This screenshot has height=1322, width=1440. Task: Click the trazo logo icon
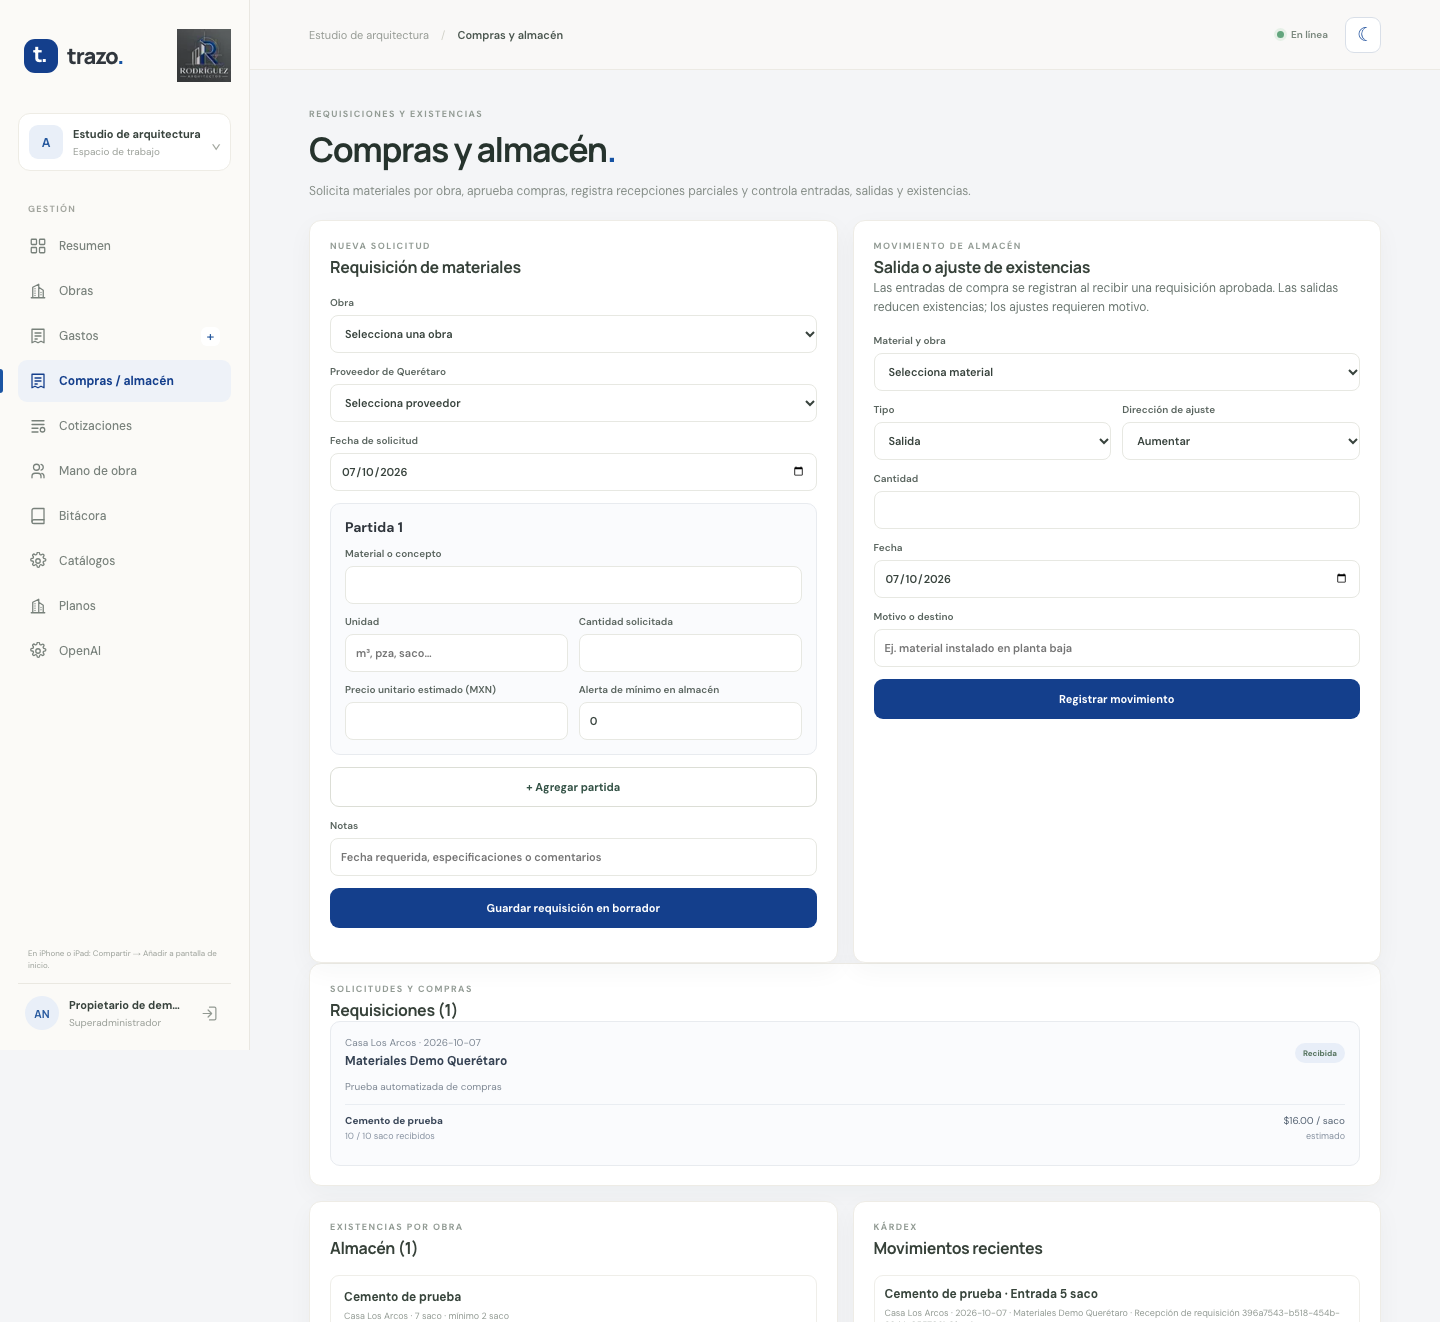pos(41,56)
